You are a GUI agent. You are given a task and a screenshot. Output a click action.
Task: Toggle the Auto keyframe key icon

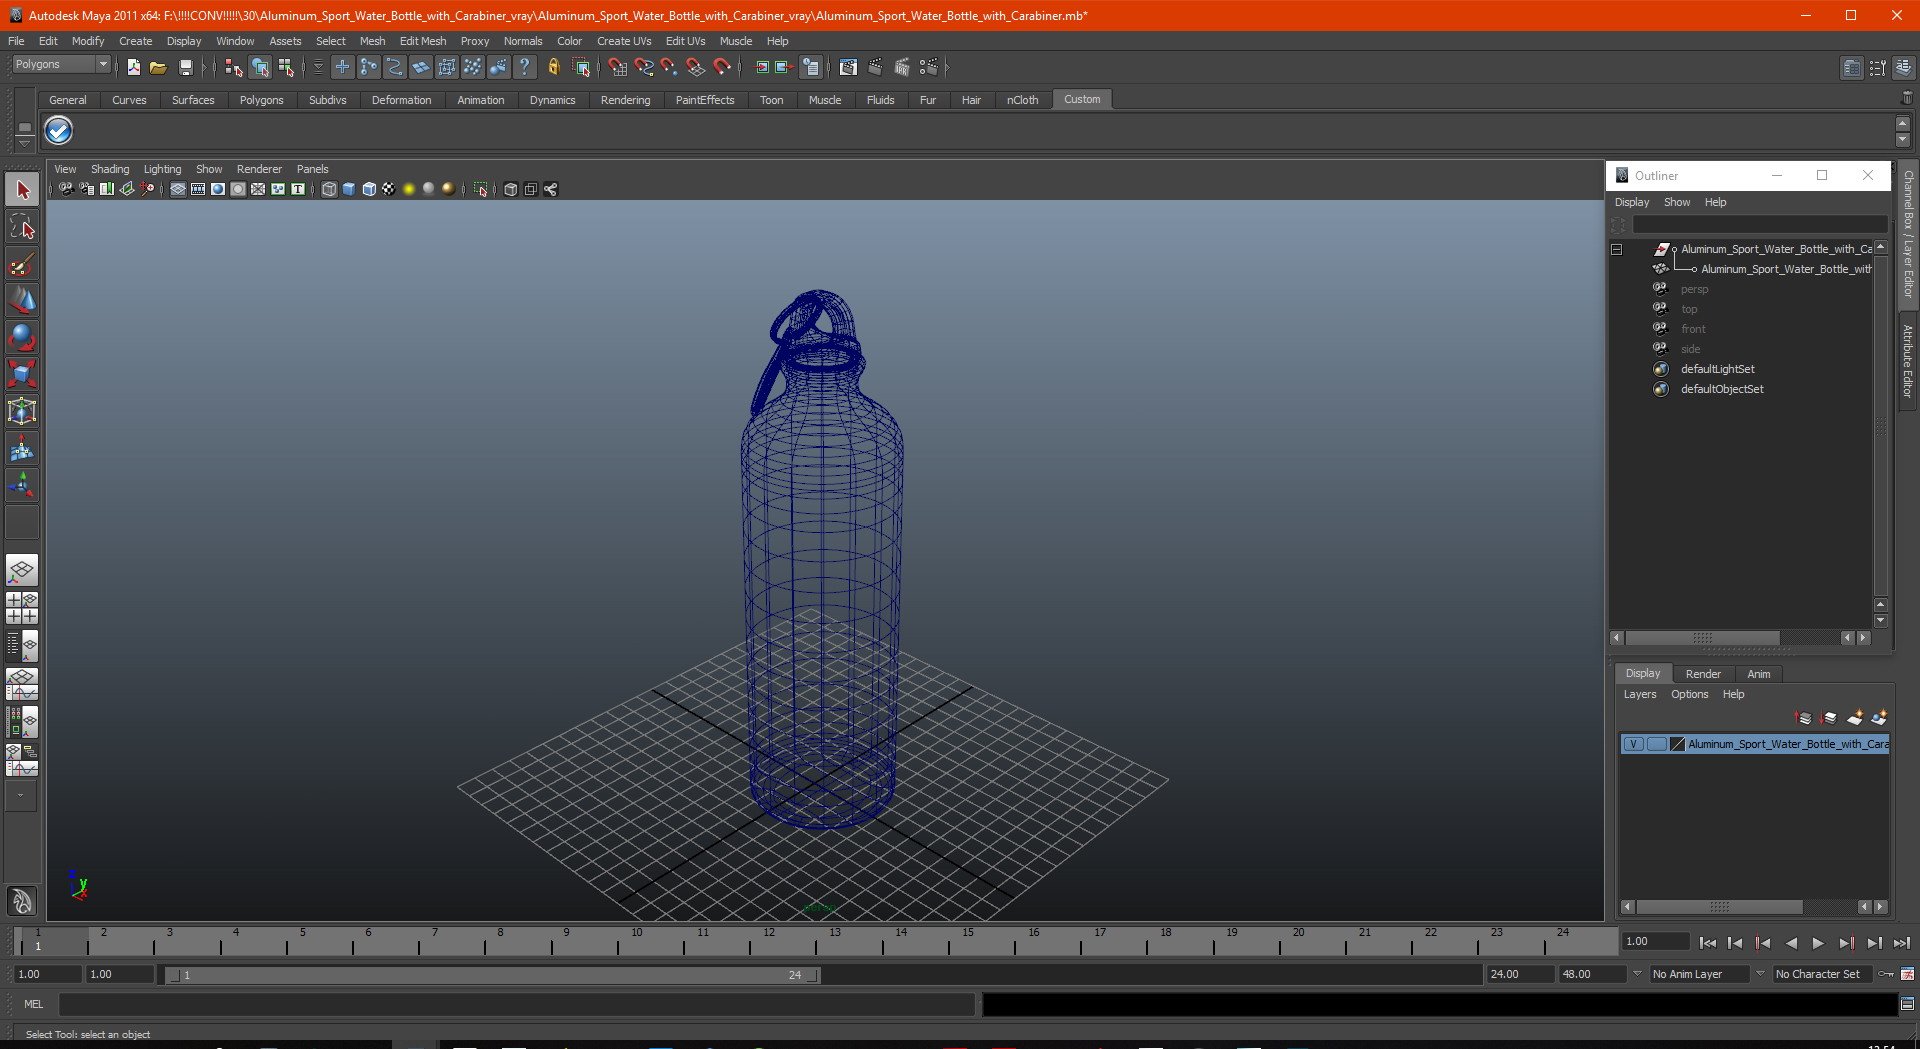coord(1886,974)
